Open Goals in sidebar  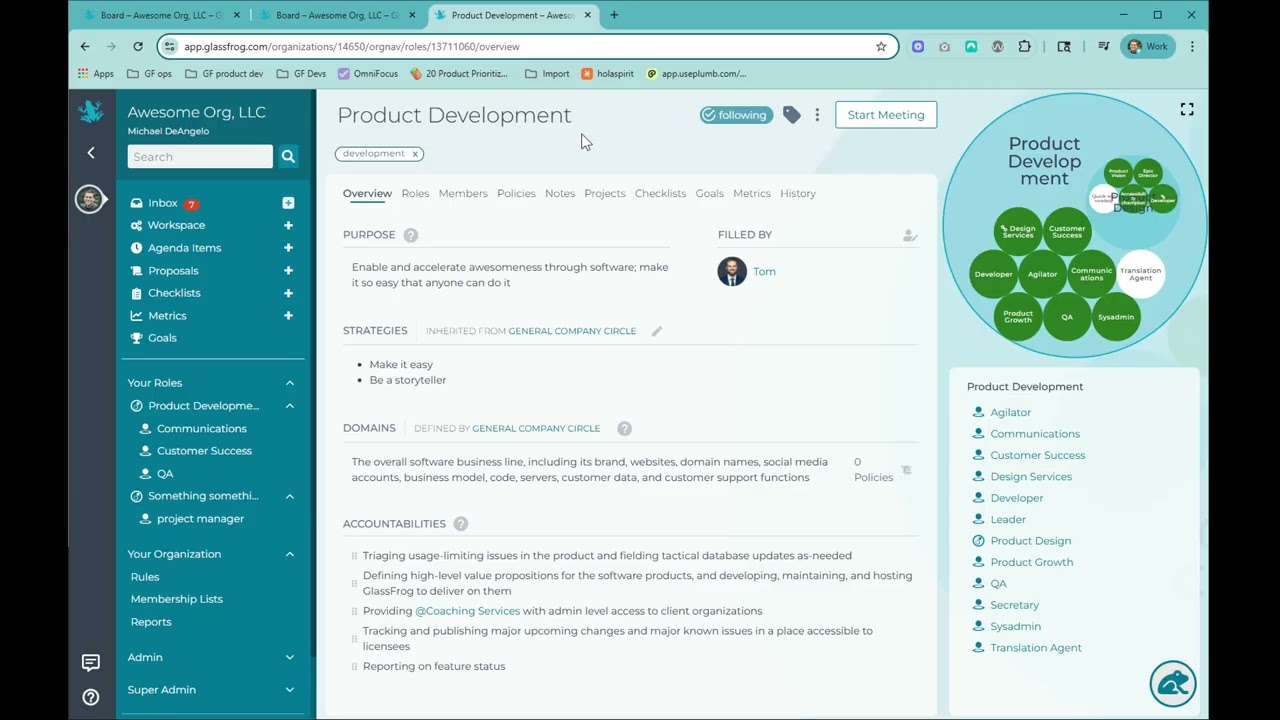click(162, 338)
